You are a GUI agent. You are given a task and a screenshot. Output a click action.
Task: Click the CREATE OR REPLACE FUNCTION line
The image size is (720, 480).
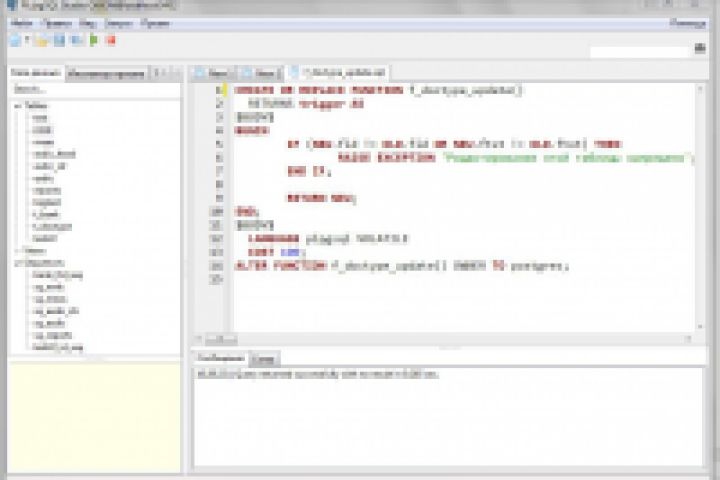(378, 90)
